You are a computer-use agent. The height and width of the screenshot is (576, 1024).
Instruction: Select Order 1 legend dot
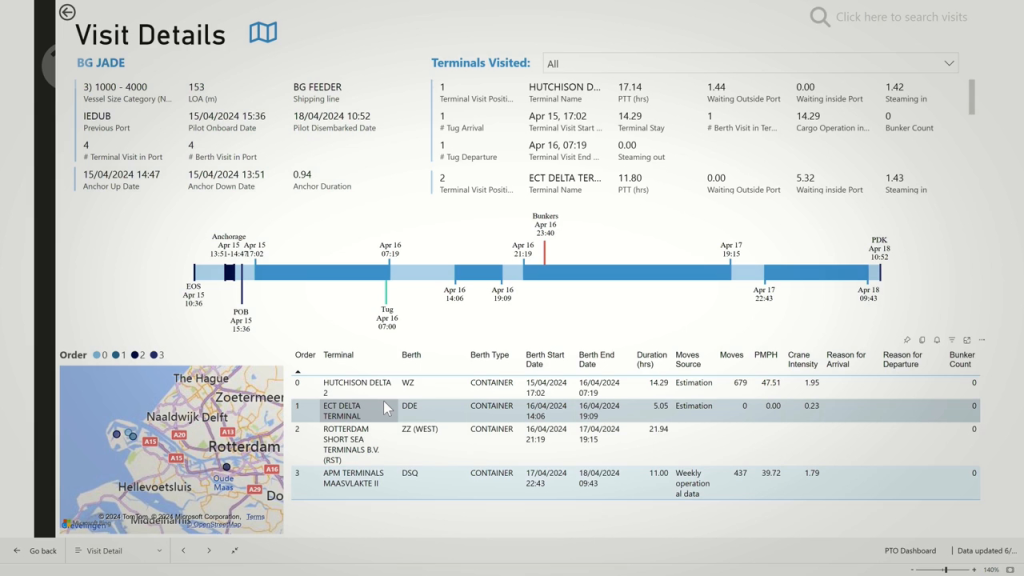click(116, 355)
